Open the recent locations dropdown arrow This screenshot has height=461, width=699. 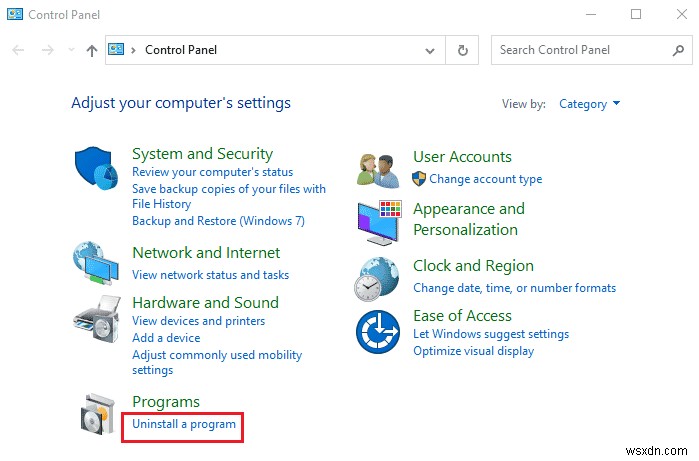71,50
